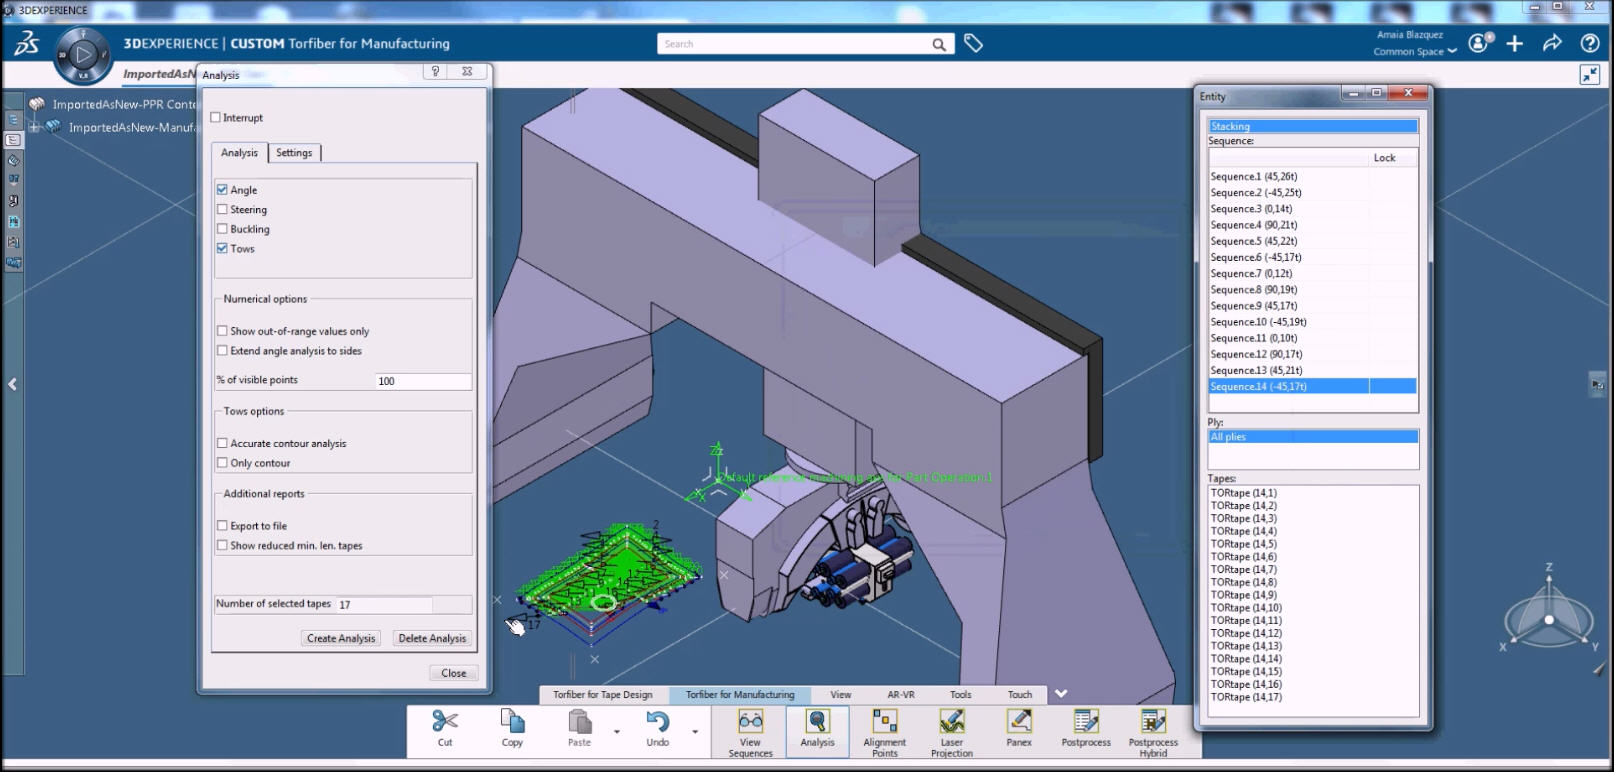Image resolution: width=1614 pixels, height=772 pixels.
Task: Enable Export to file checkbox
Action: tap(222, 526)
